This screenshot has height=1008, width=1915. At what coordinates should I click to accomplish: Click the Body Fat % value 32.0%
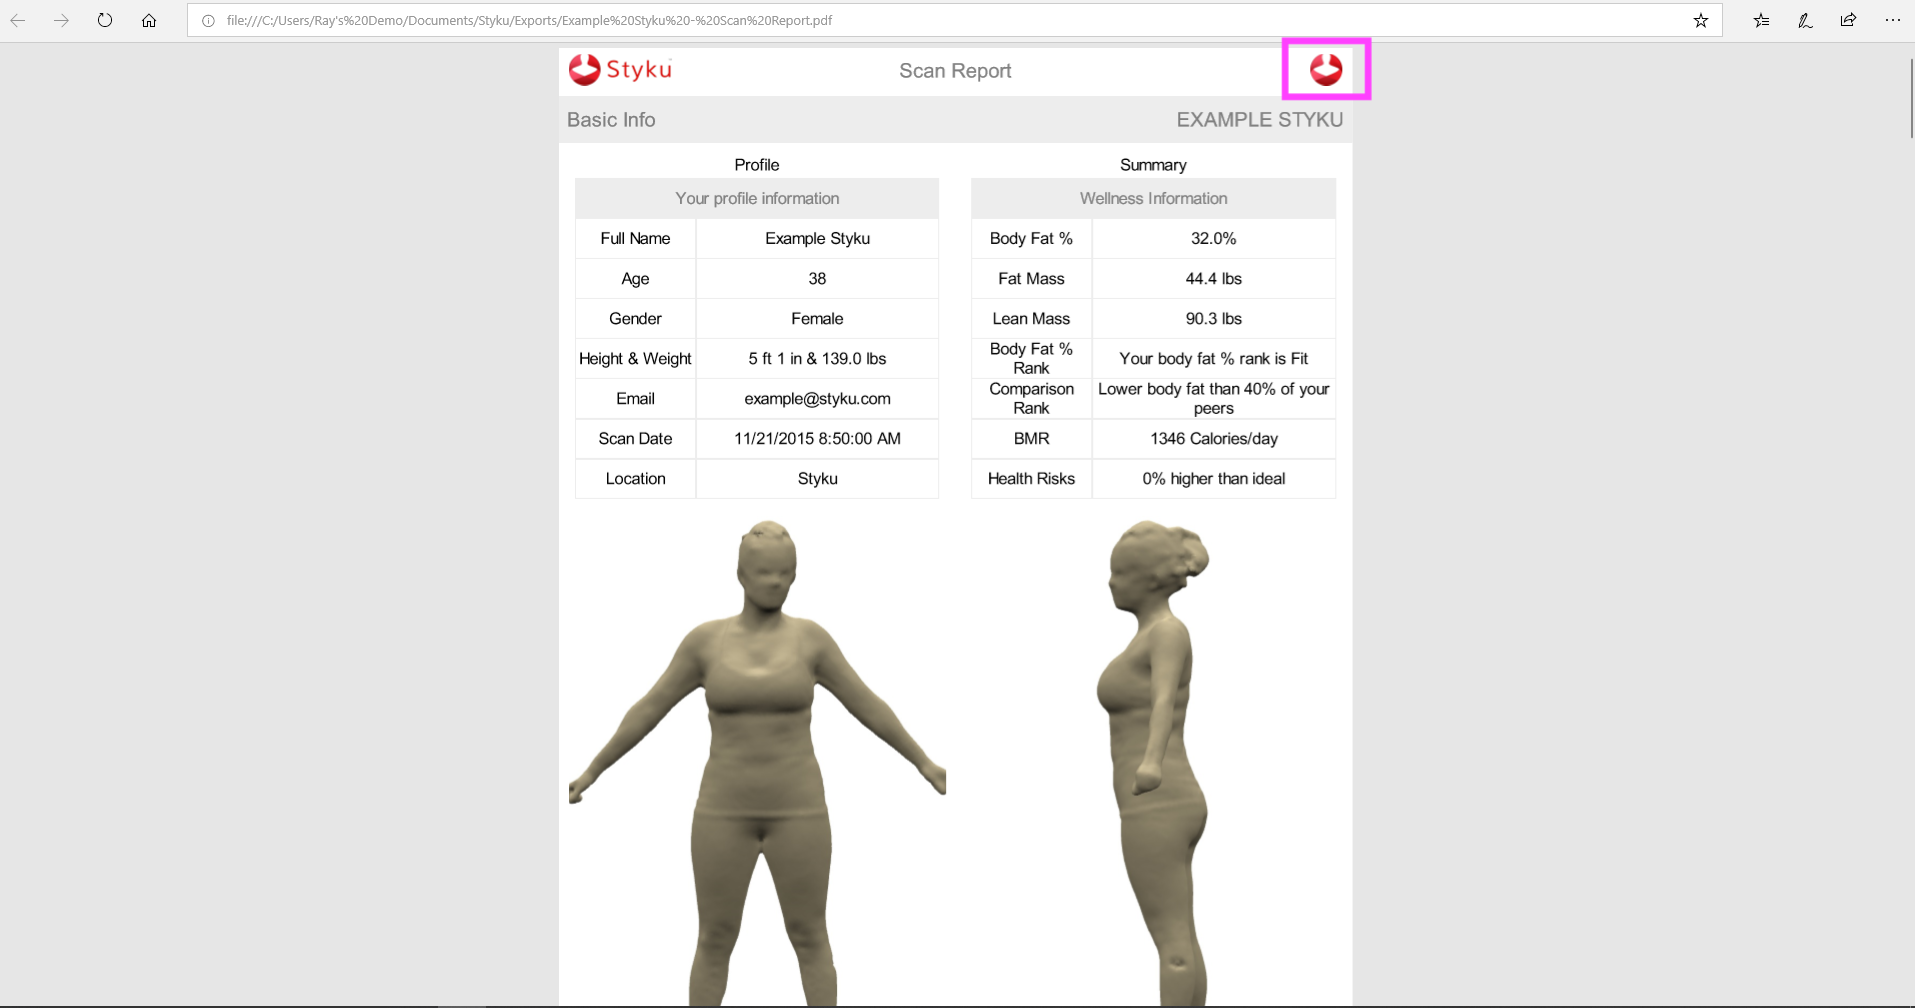[1213, 238]
